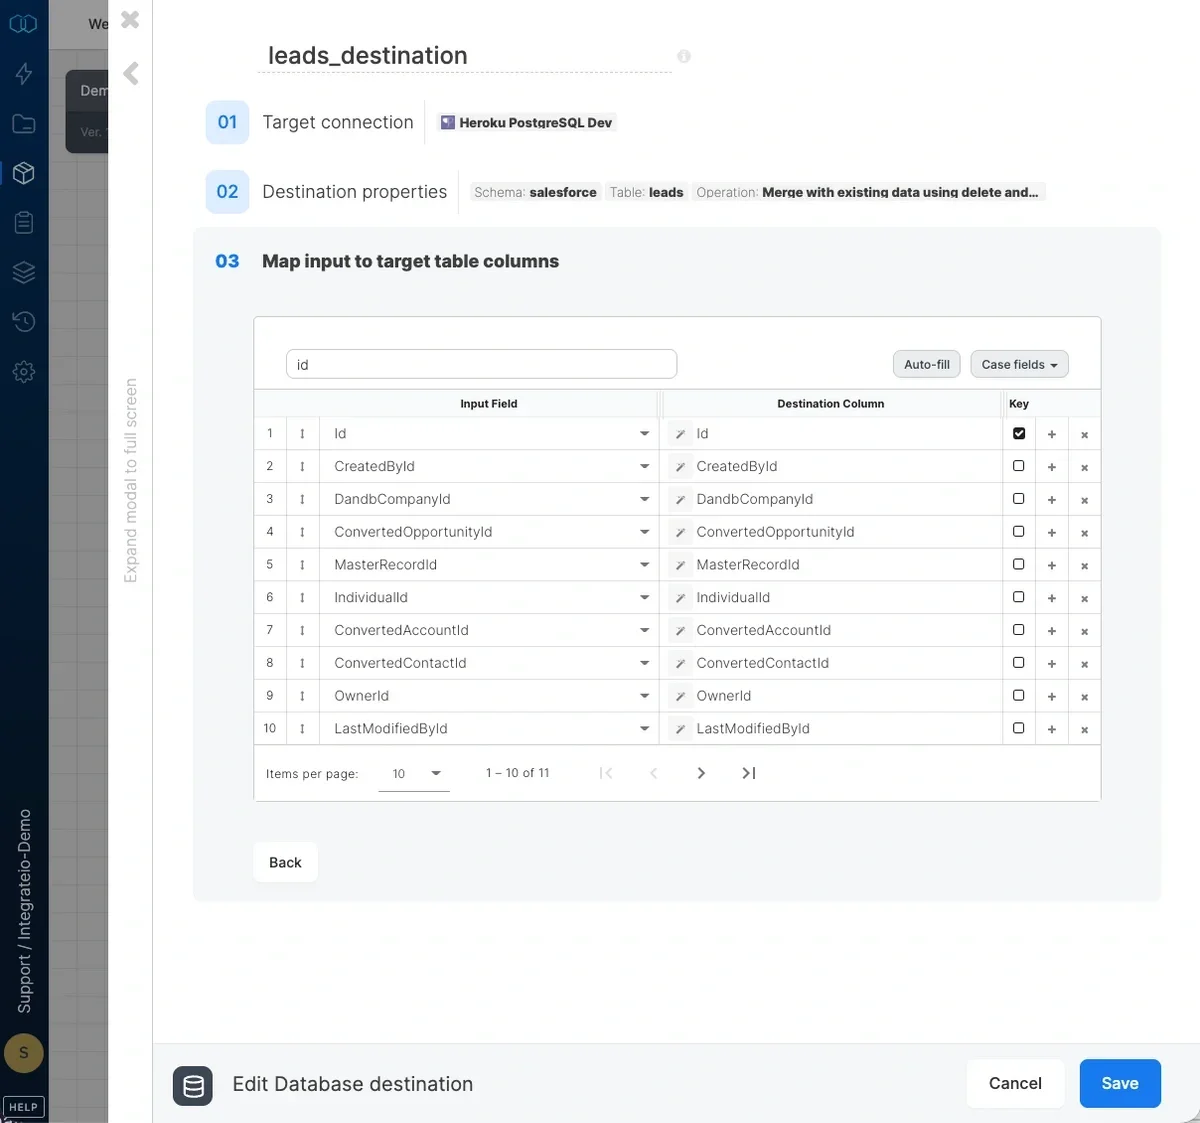1200x1123 pixels.
Task: Remove the IndividualId mapping row
Action: tap(1084, 597)
